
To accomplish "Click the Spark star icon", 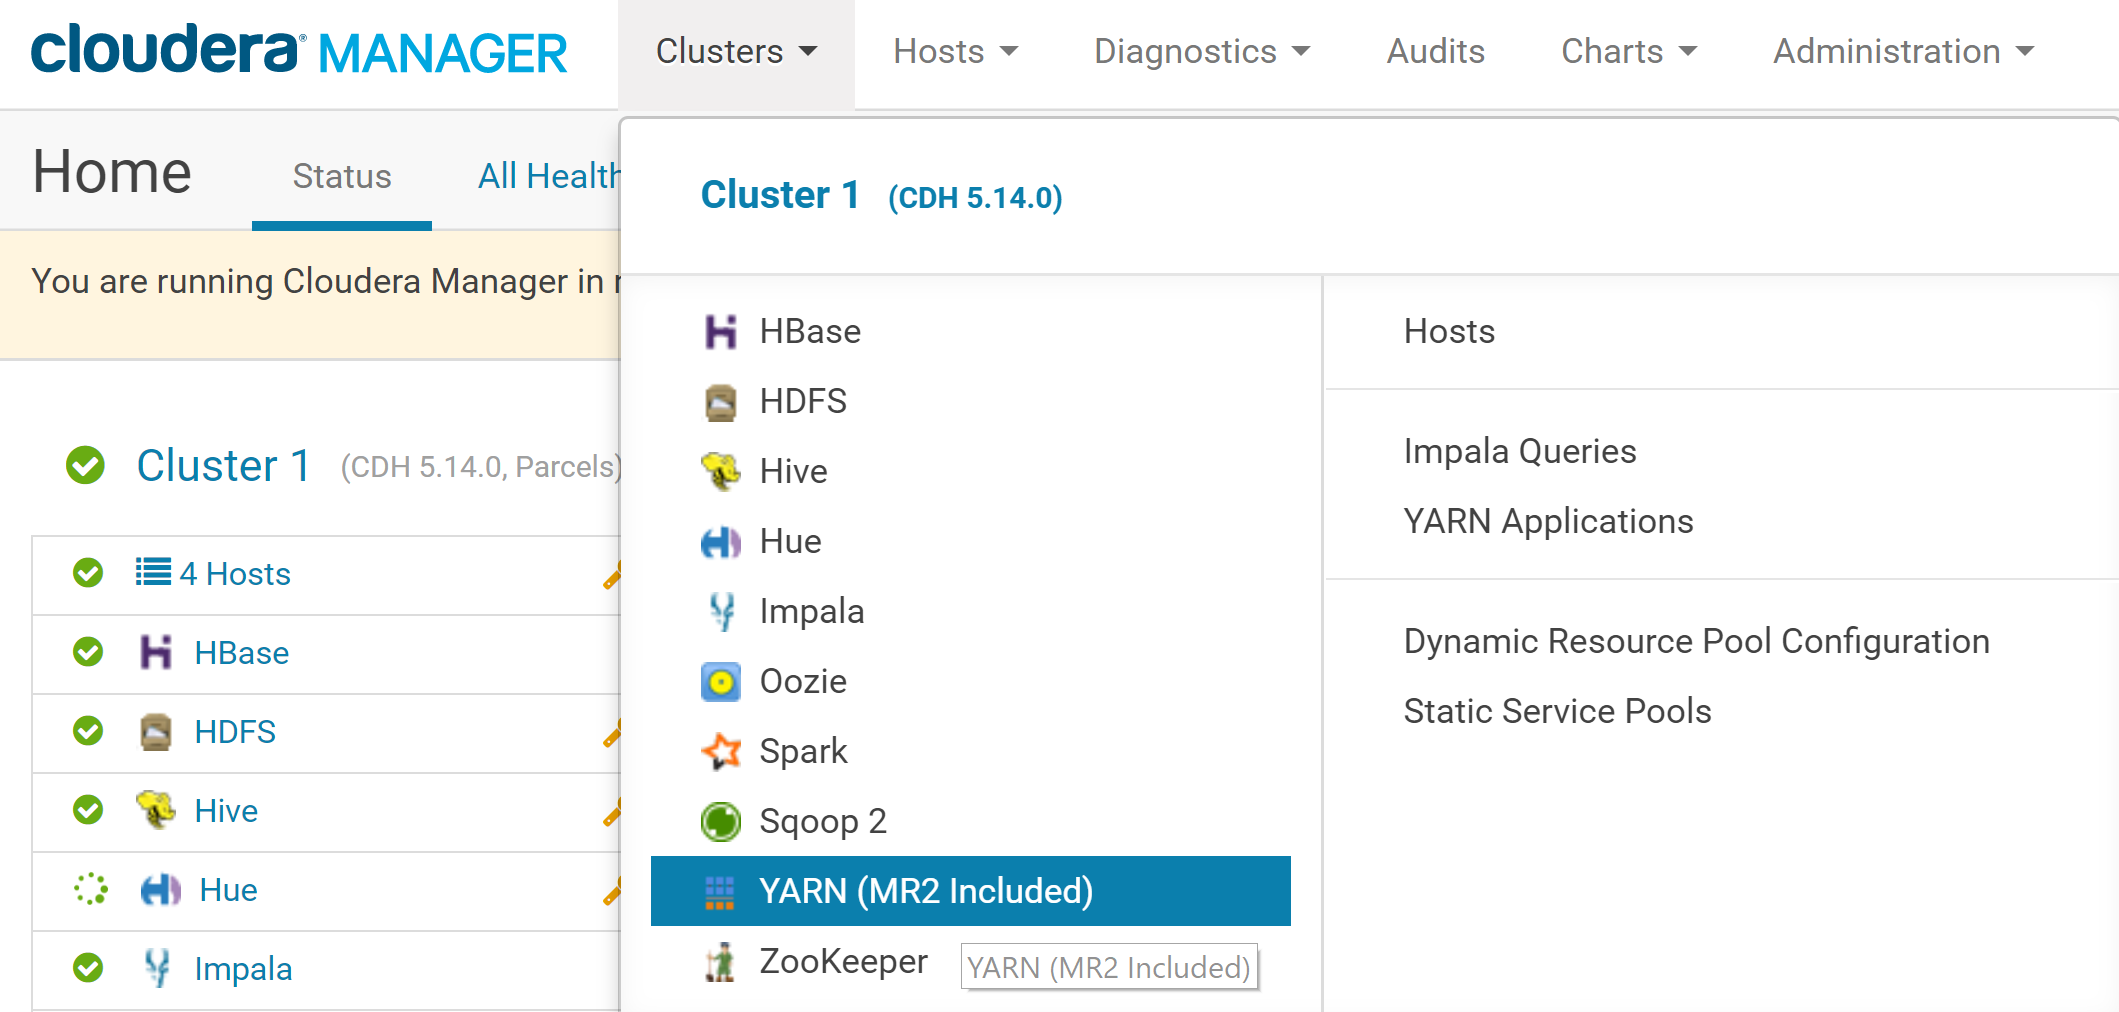I will (x=720, y=752).
